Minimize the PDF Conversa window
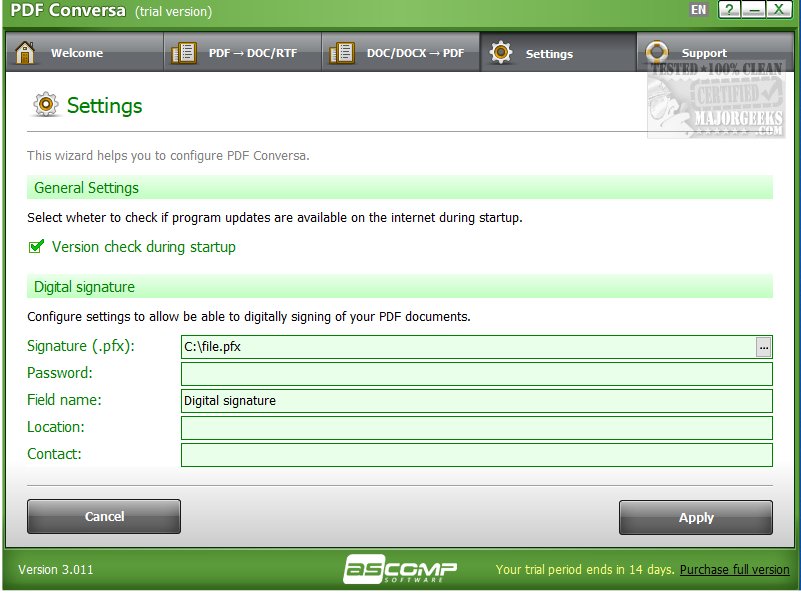 (x=753, y=10)
